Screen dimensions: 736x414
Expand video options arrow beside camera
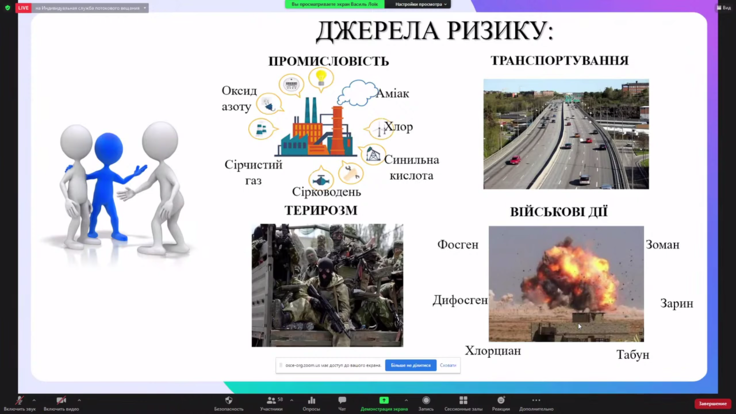79,400
